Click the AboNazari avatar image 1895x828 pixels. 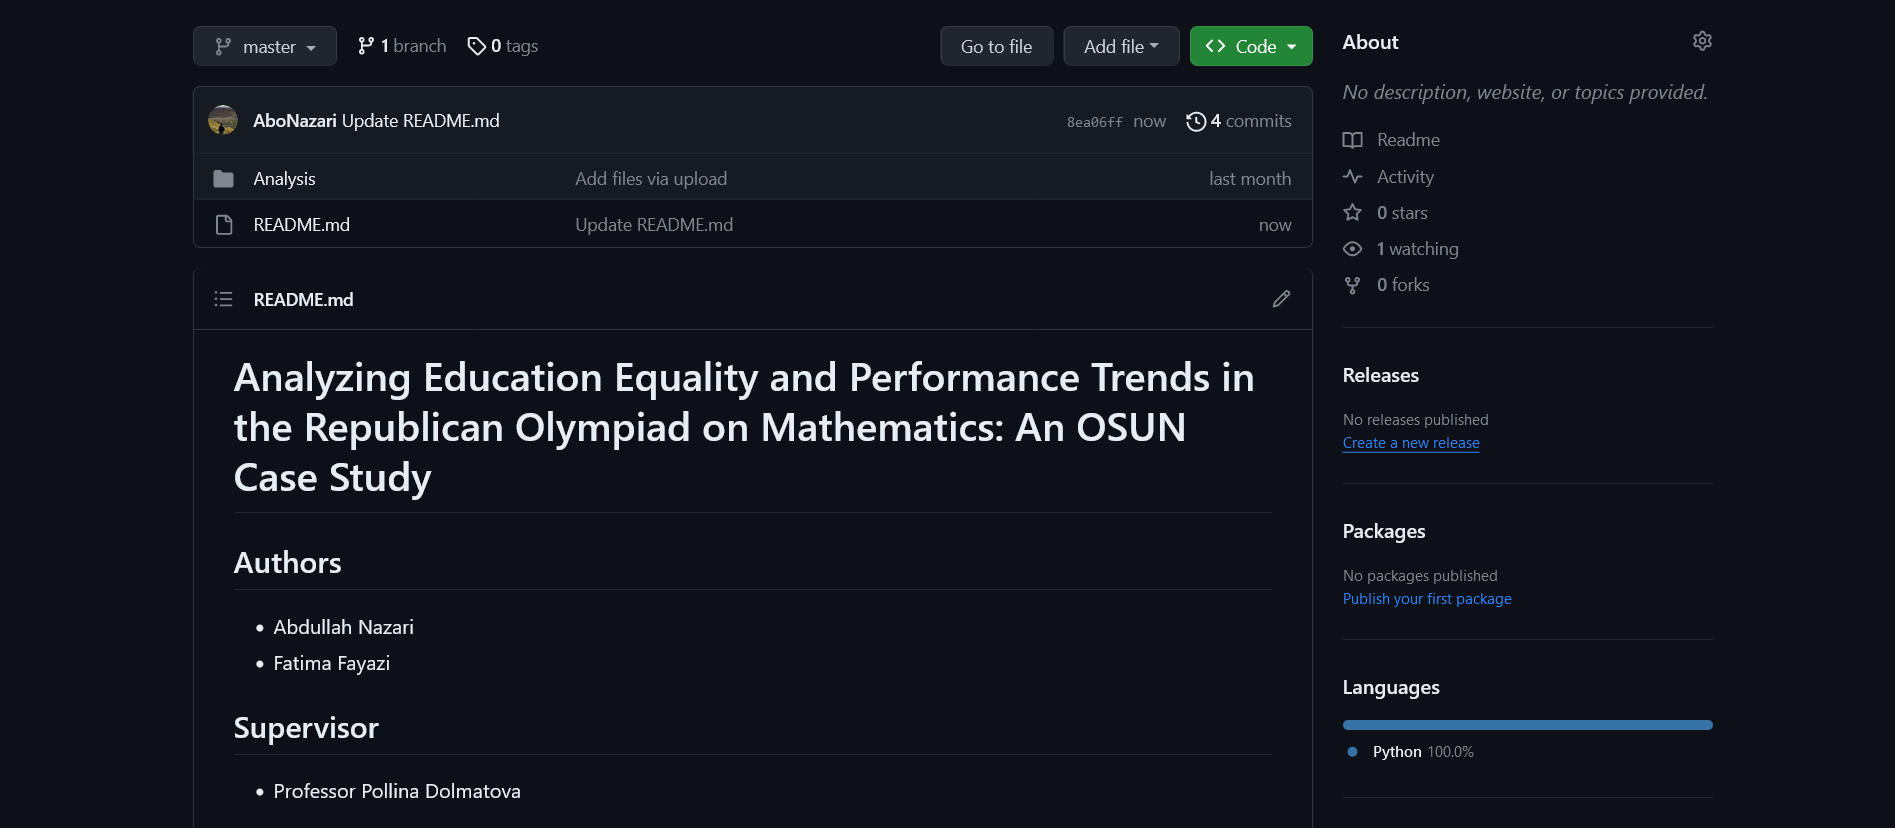tap(223, 121)
